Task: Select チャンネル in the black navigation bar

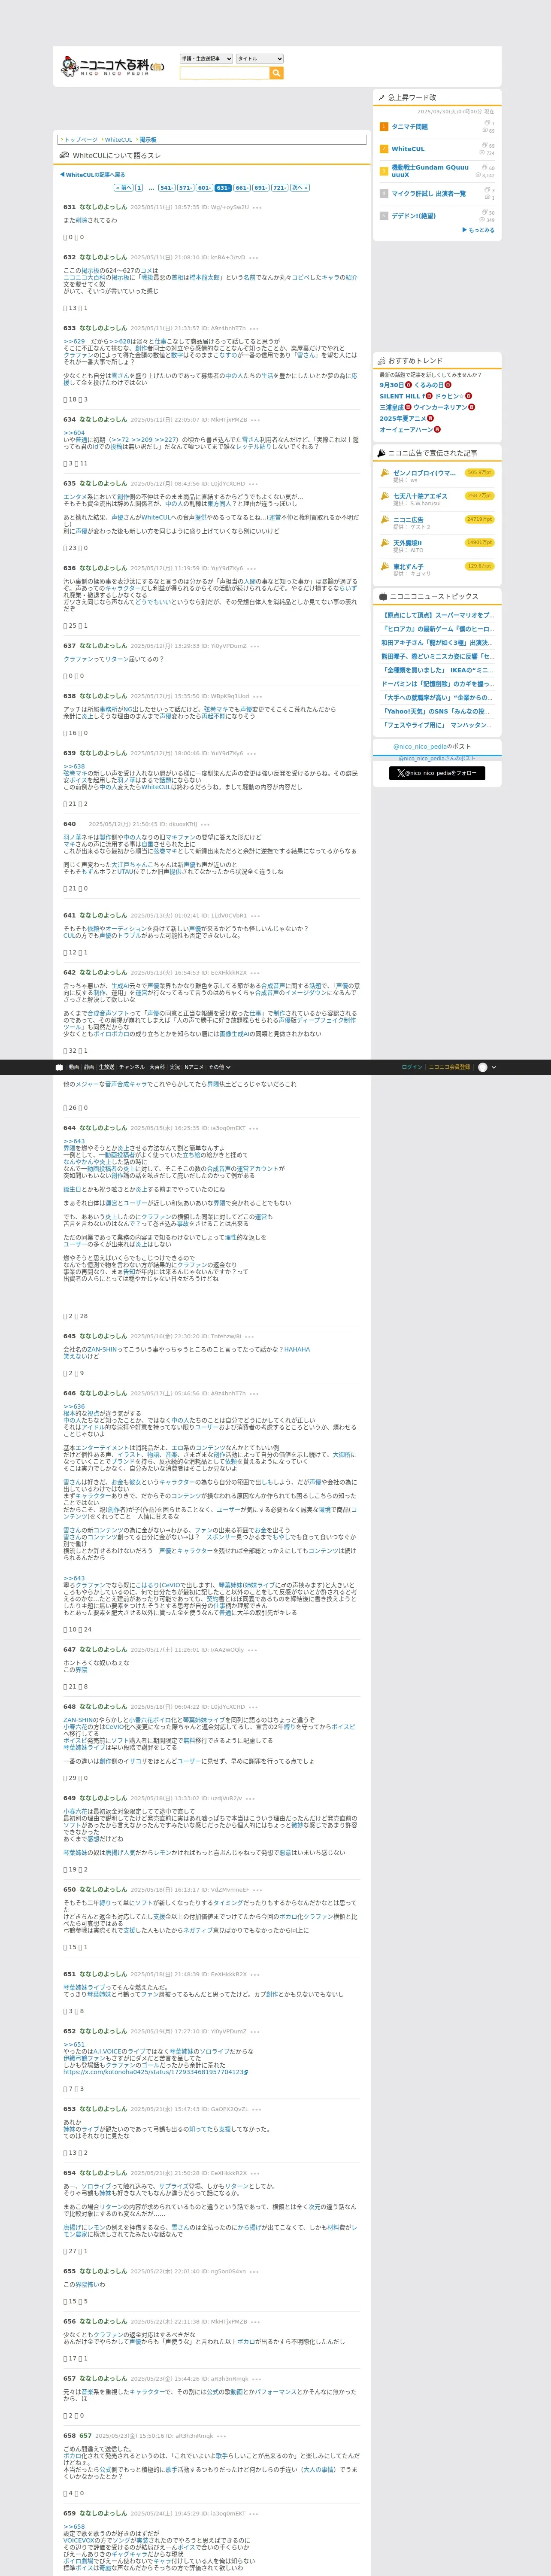Action: coord(132,1067)
